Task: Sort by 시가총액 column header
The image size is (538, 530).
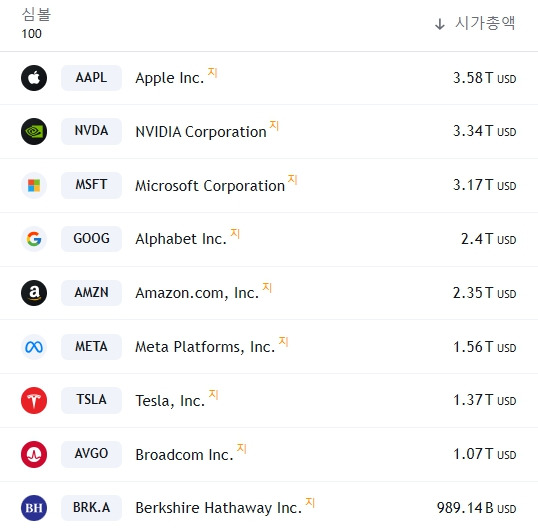Action: tap(485, 23)
